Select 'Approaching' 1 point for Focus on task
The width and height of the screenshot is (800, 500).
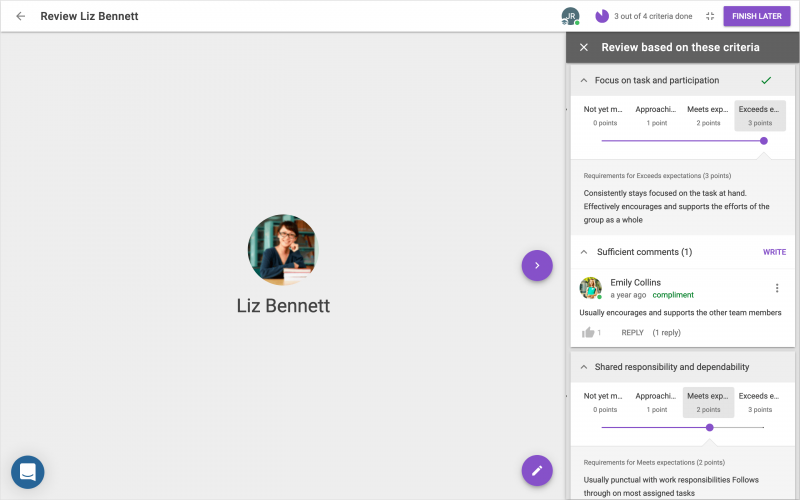(656, 115)
